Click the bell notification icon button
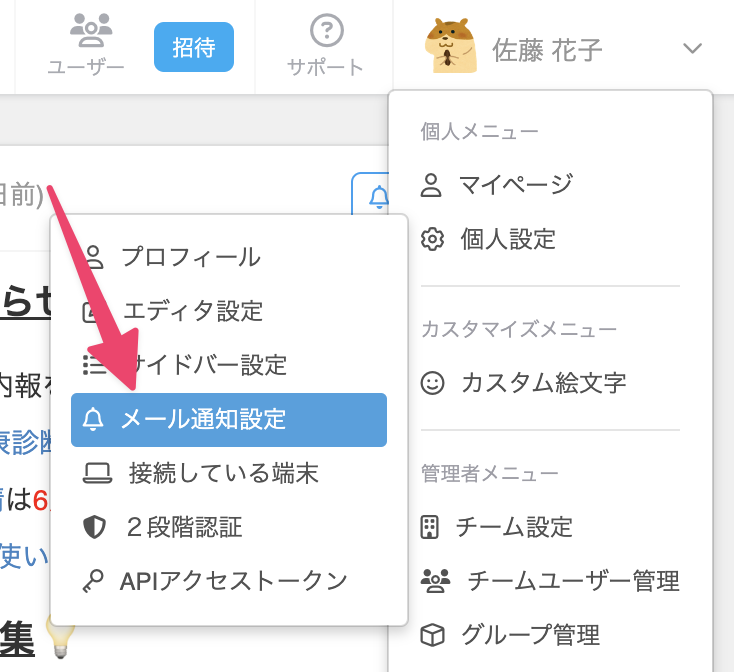 coord(378,197)
